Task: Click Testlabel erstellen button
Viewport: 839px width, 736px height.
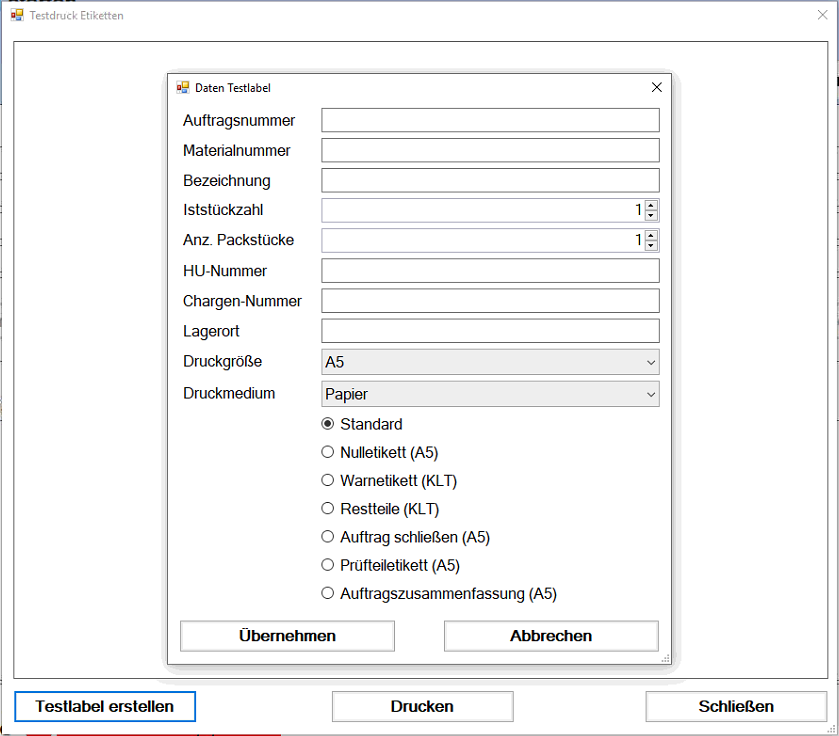Action: click(x=105, y=706)
